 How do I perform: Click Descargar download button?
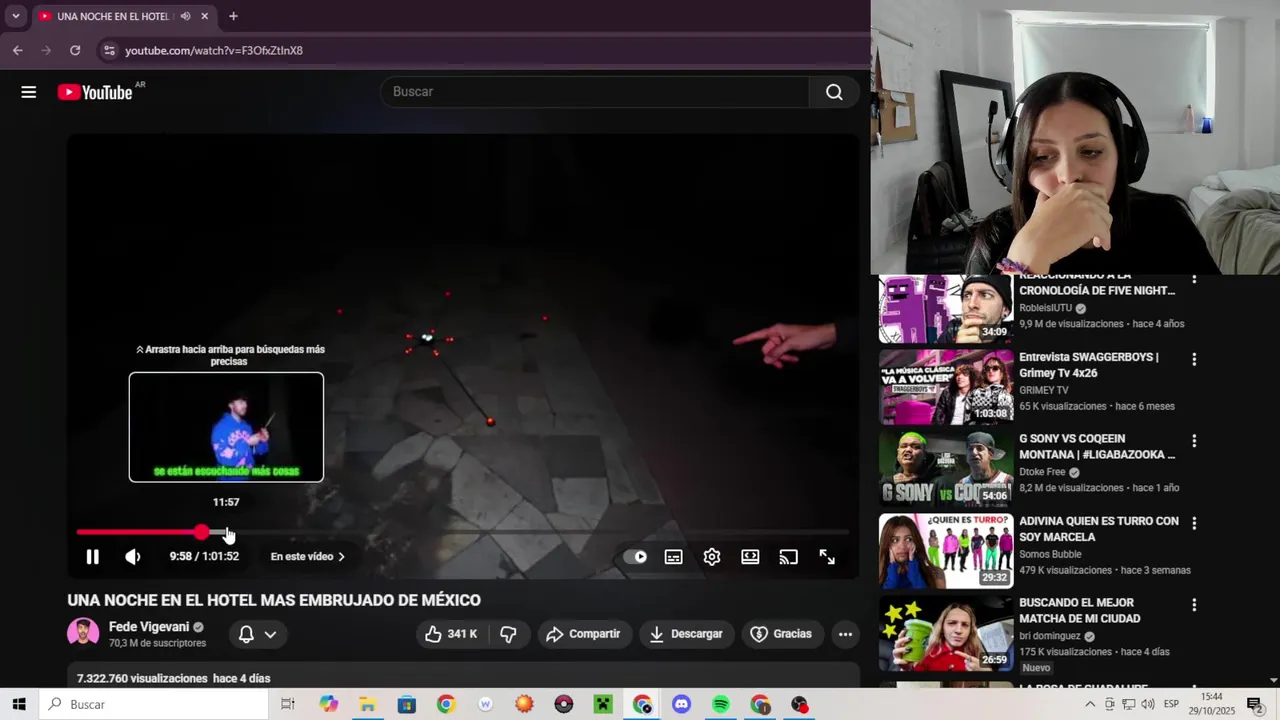[x=686, y=634]
